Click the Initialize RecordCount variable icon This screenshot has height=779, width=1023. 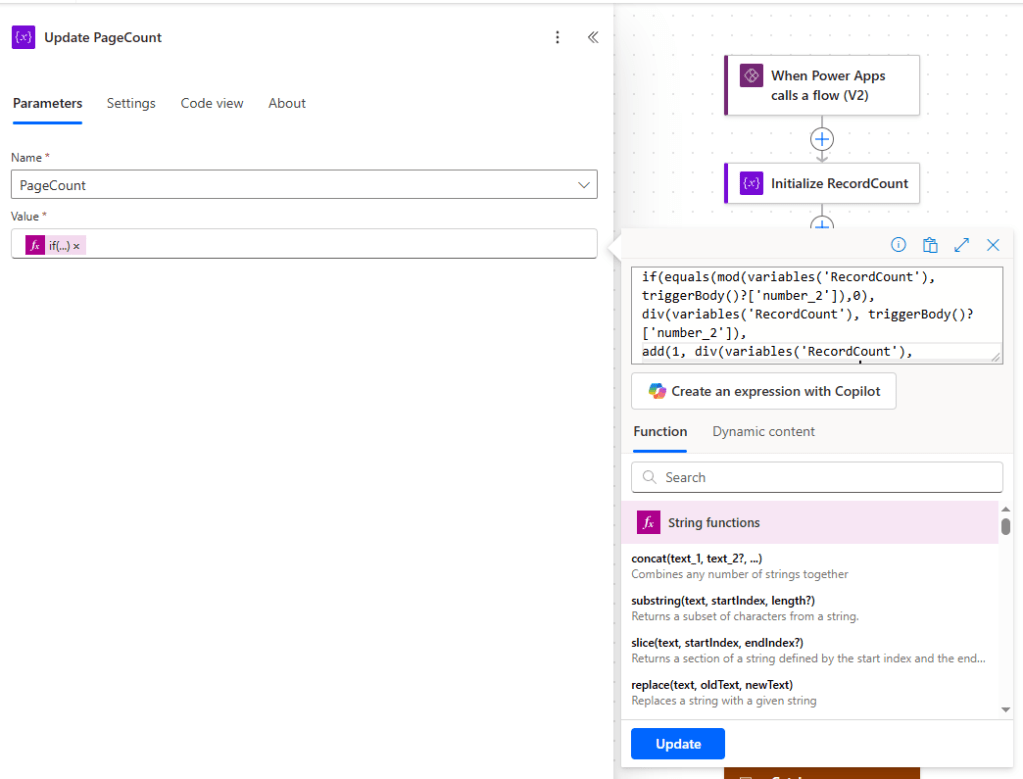(751, 184)
